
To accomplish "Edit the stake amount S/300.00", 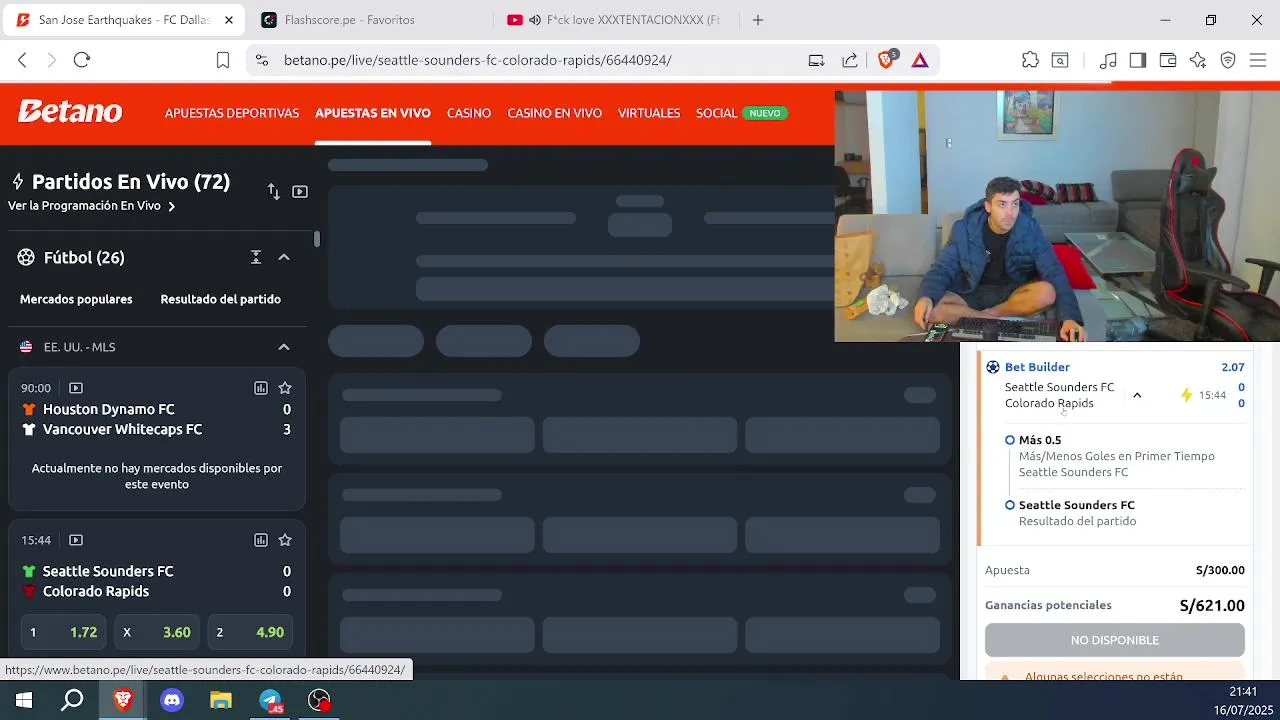I will point(1220,570).
